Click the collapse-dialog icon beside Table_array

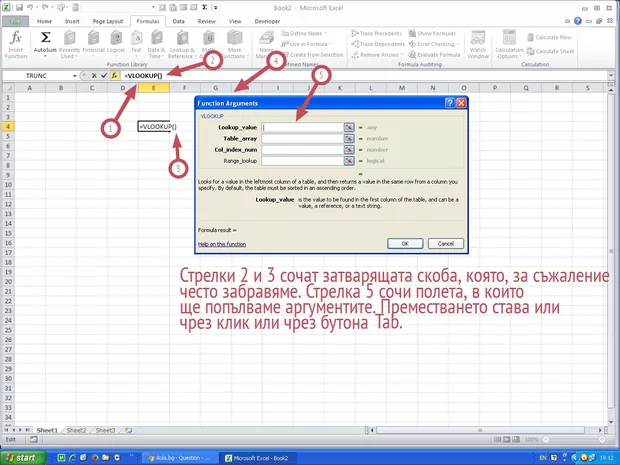pos(349,139)
